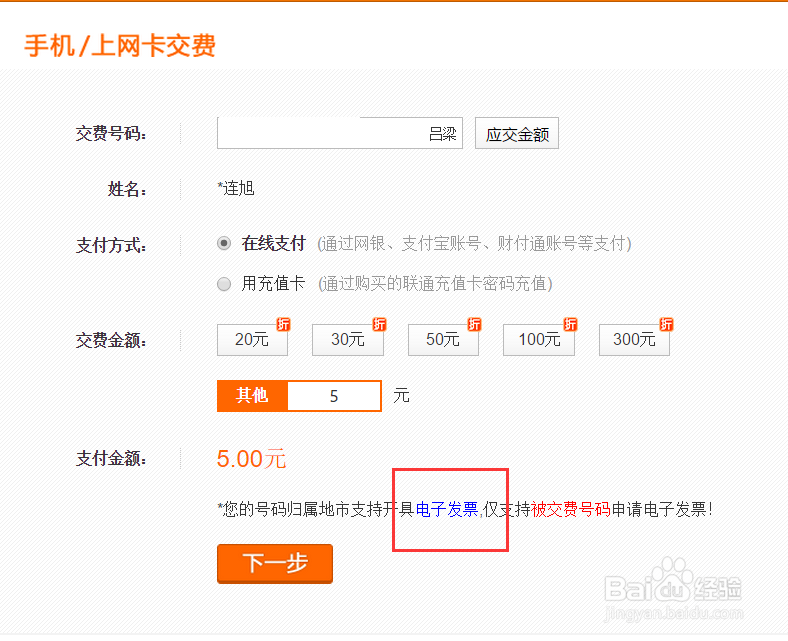788x641 pixels.
Task: Click the 通过购买的联通充值卡密码充值 description text
Action: coord(435,284)
